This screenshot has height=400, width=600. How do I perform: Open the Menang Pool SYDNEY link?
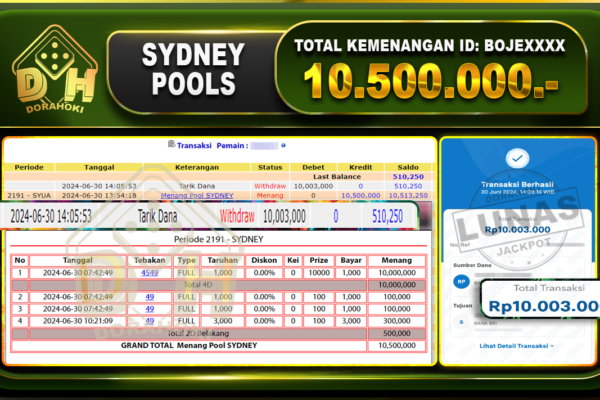pyautogui.click(x=197, y=195)
